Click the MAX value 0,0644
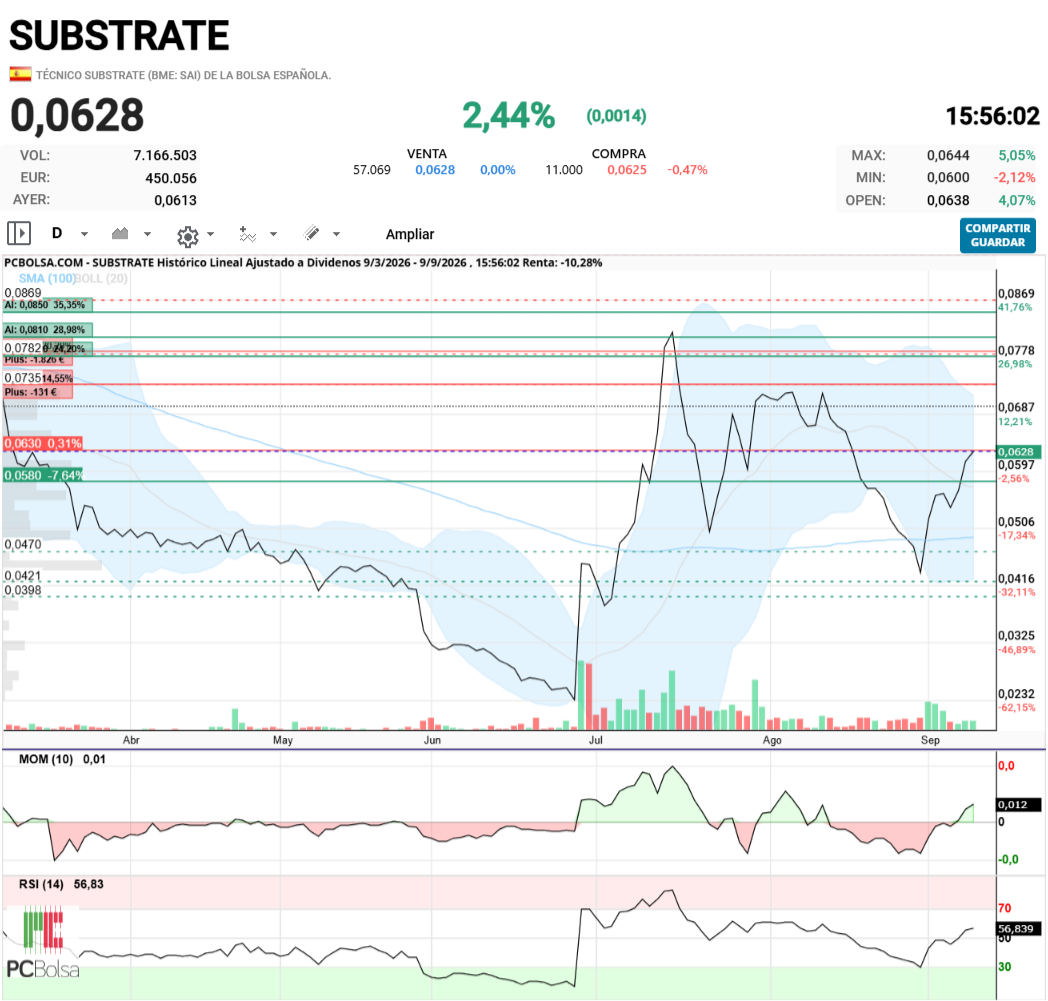The image size is (1048, 1001). tap(948, 156)
